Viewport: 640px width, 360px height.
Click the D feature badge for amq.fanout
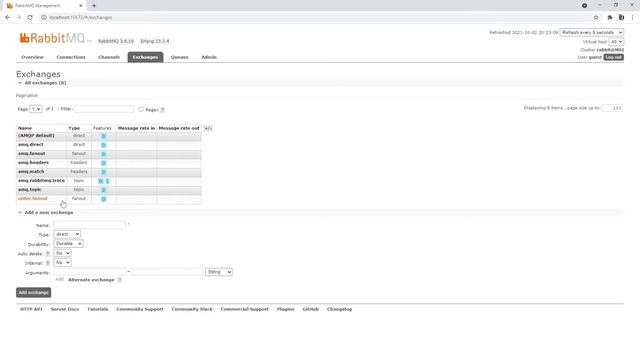click(104, 154)
